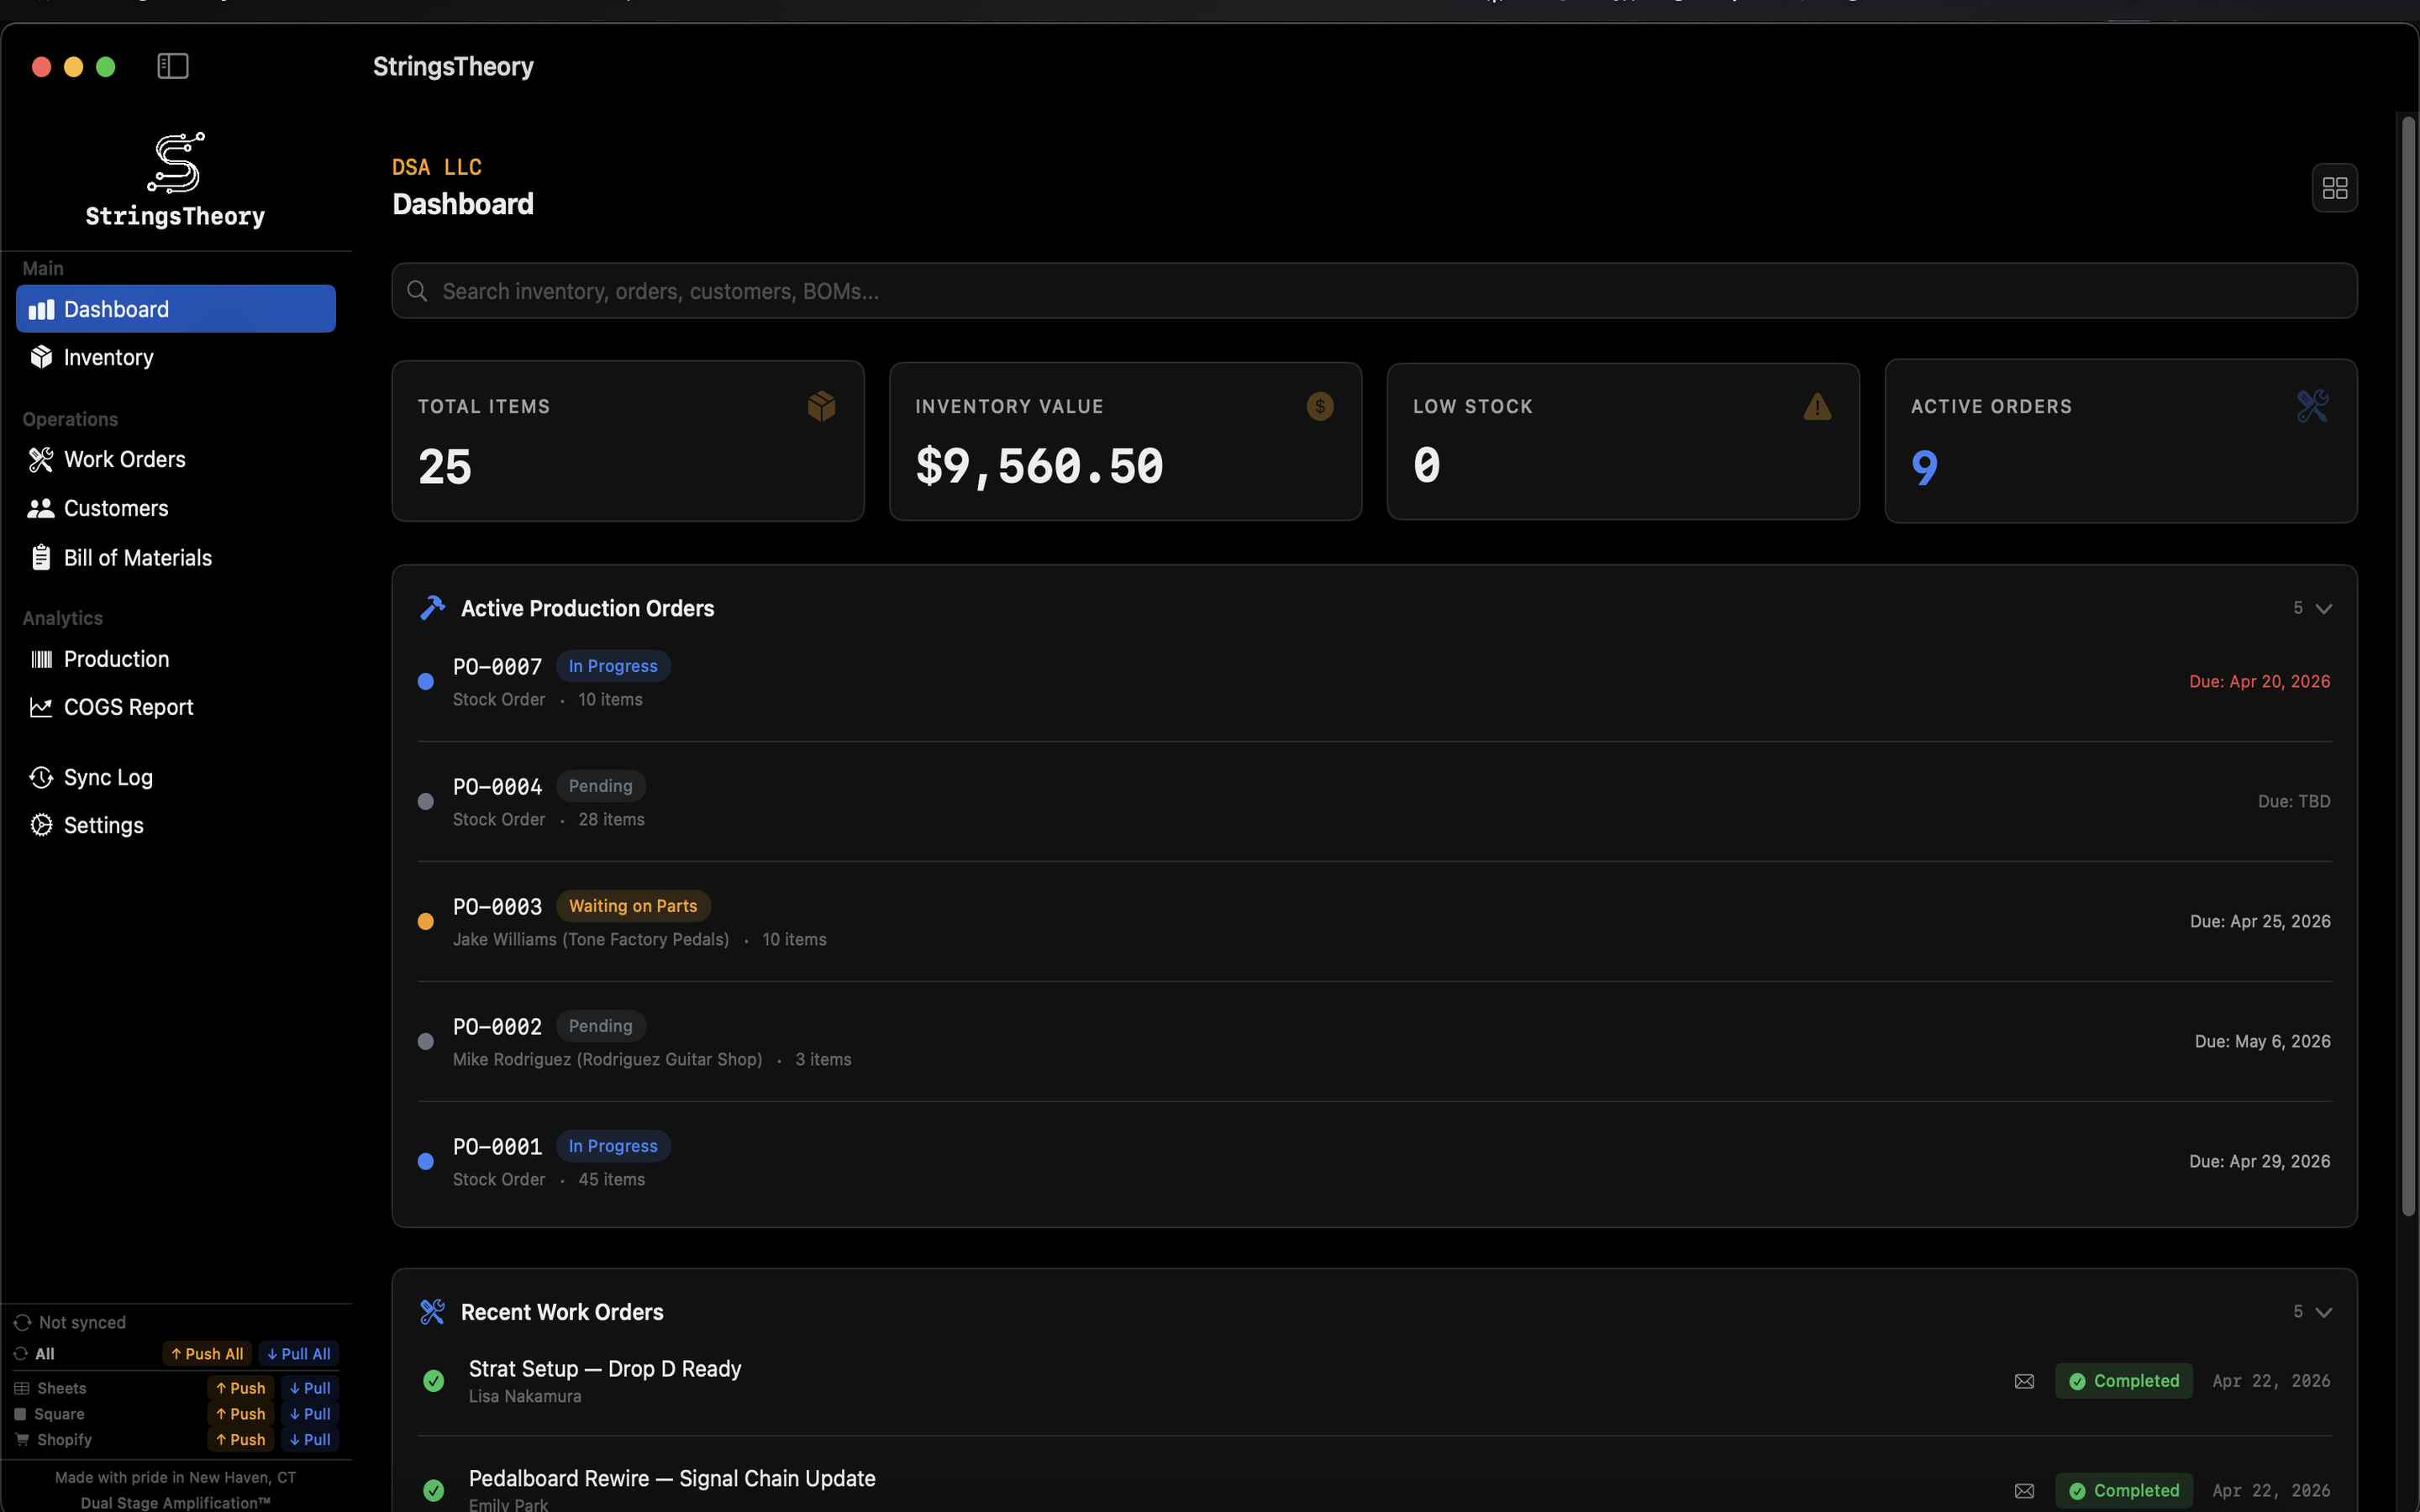The image size is (2420, 1512).
Task: Open the Sync Log
Action: pyautogui.click(x=108, y=777)
